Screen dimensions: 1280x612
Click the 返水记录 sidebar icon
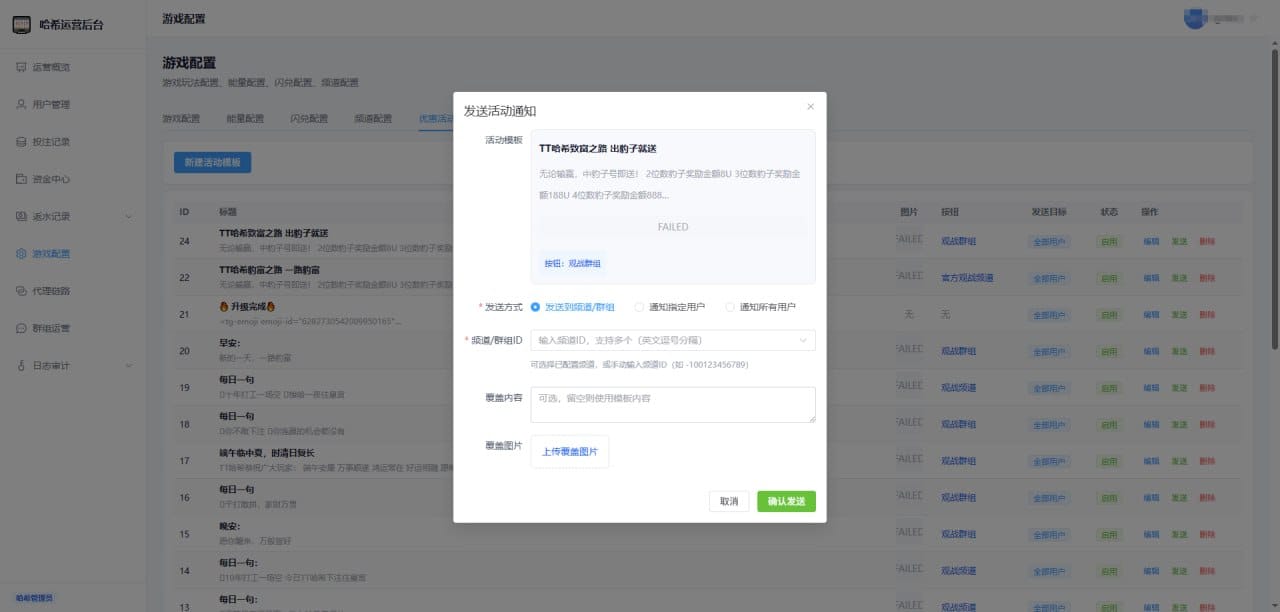22,216
